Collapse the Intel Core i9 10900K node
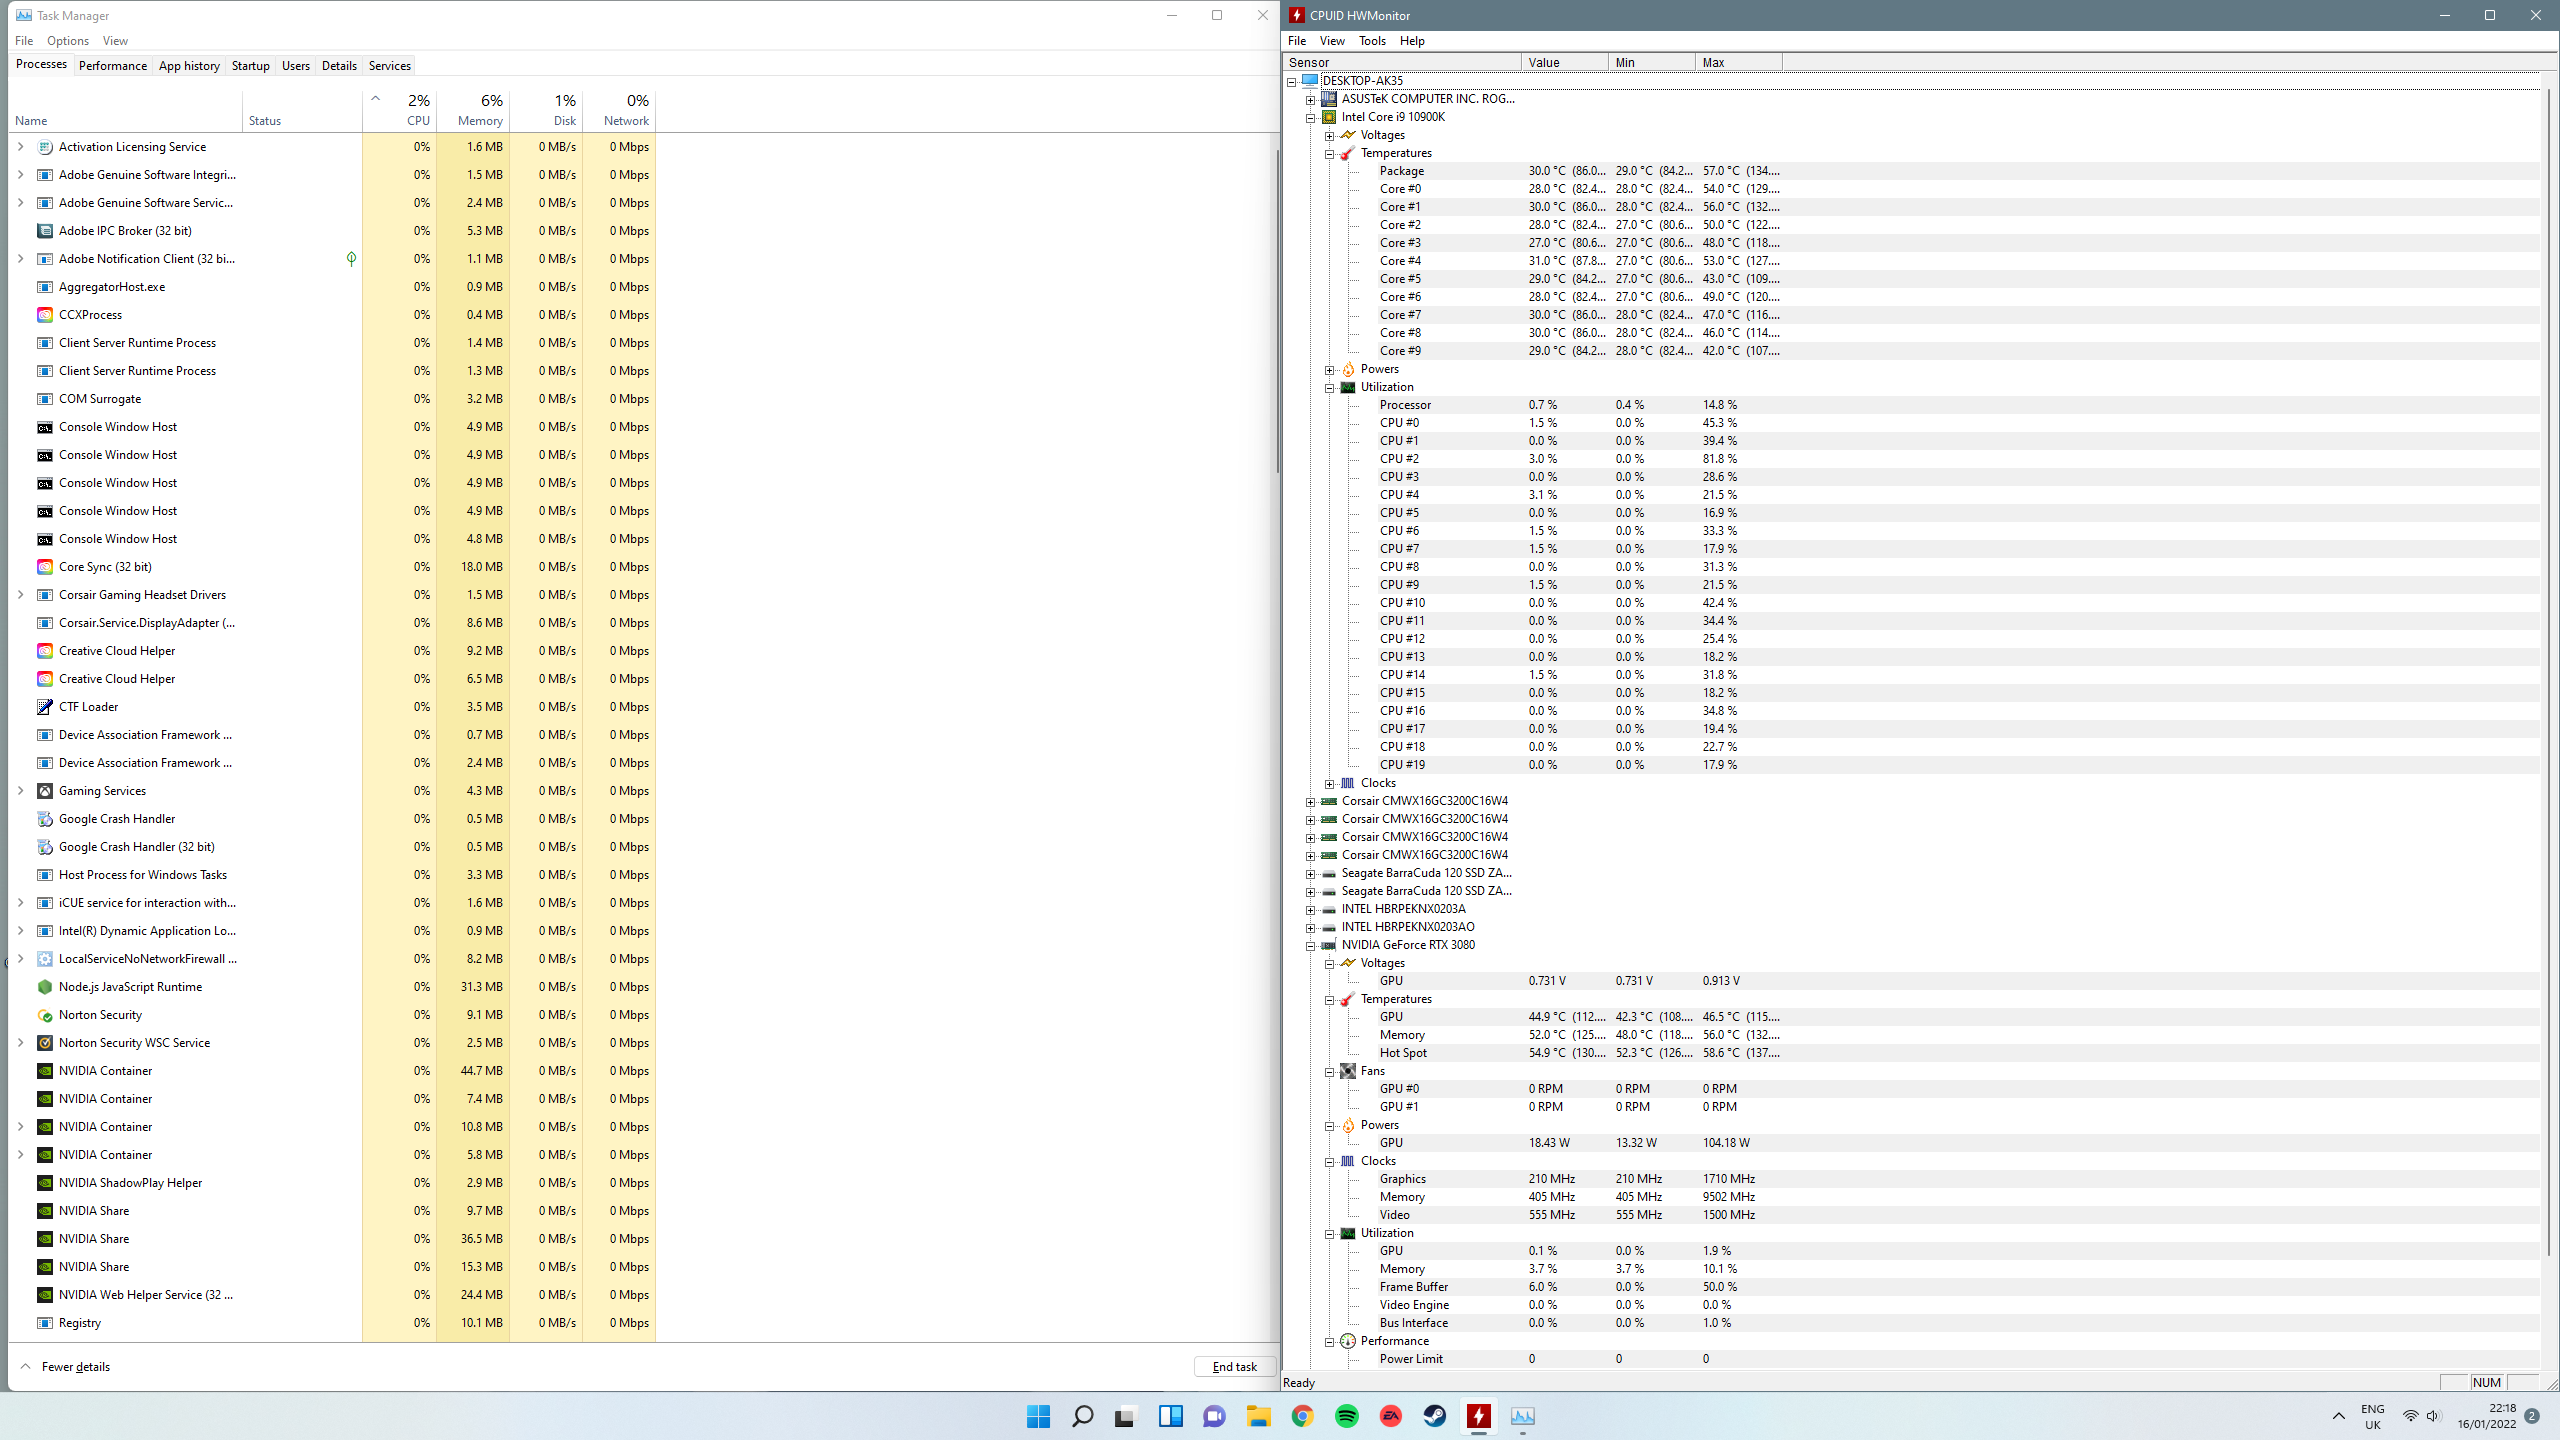Screen dimensions: 2560x1440 coord(1310,117)
